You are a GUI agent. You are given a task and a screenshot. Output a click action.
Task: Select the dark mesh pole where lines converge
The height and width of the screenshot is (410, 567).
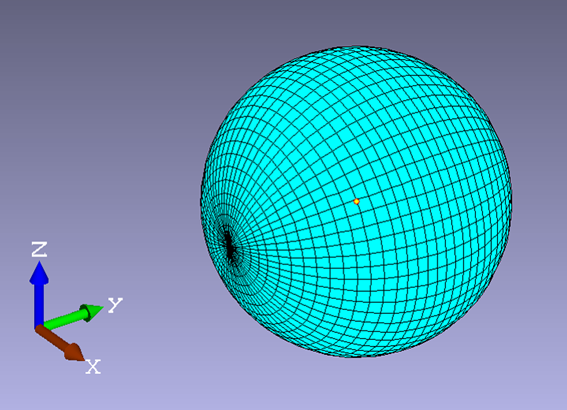tap(229, 249)
